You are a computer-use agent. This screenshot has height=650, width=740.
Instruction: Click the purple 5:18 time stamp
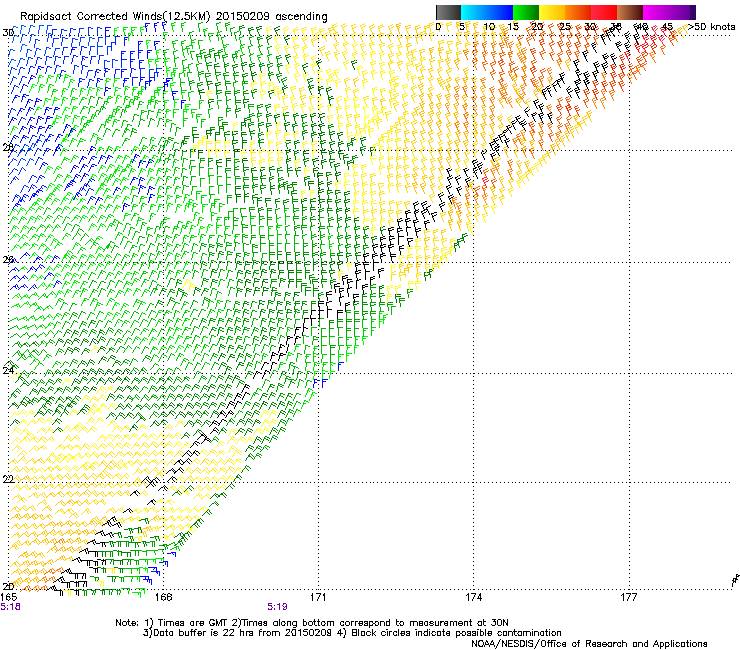[10, 607]
